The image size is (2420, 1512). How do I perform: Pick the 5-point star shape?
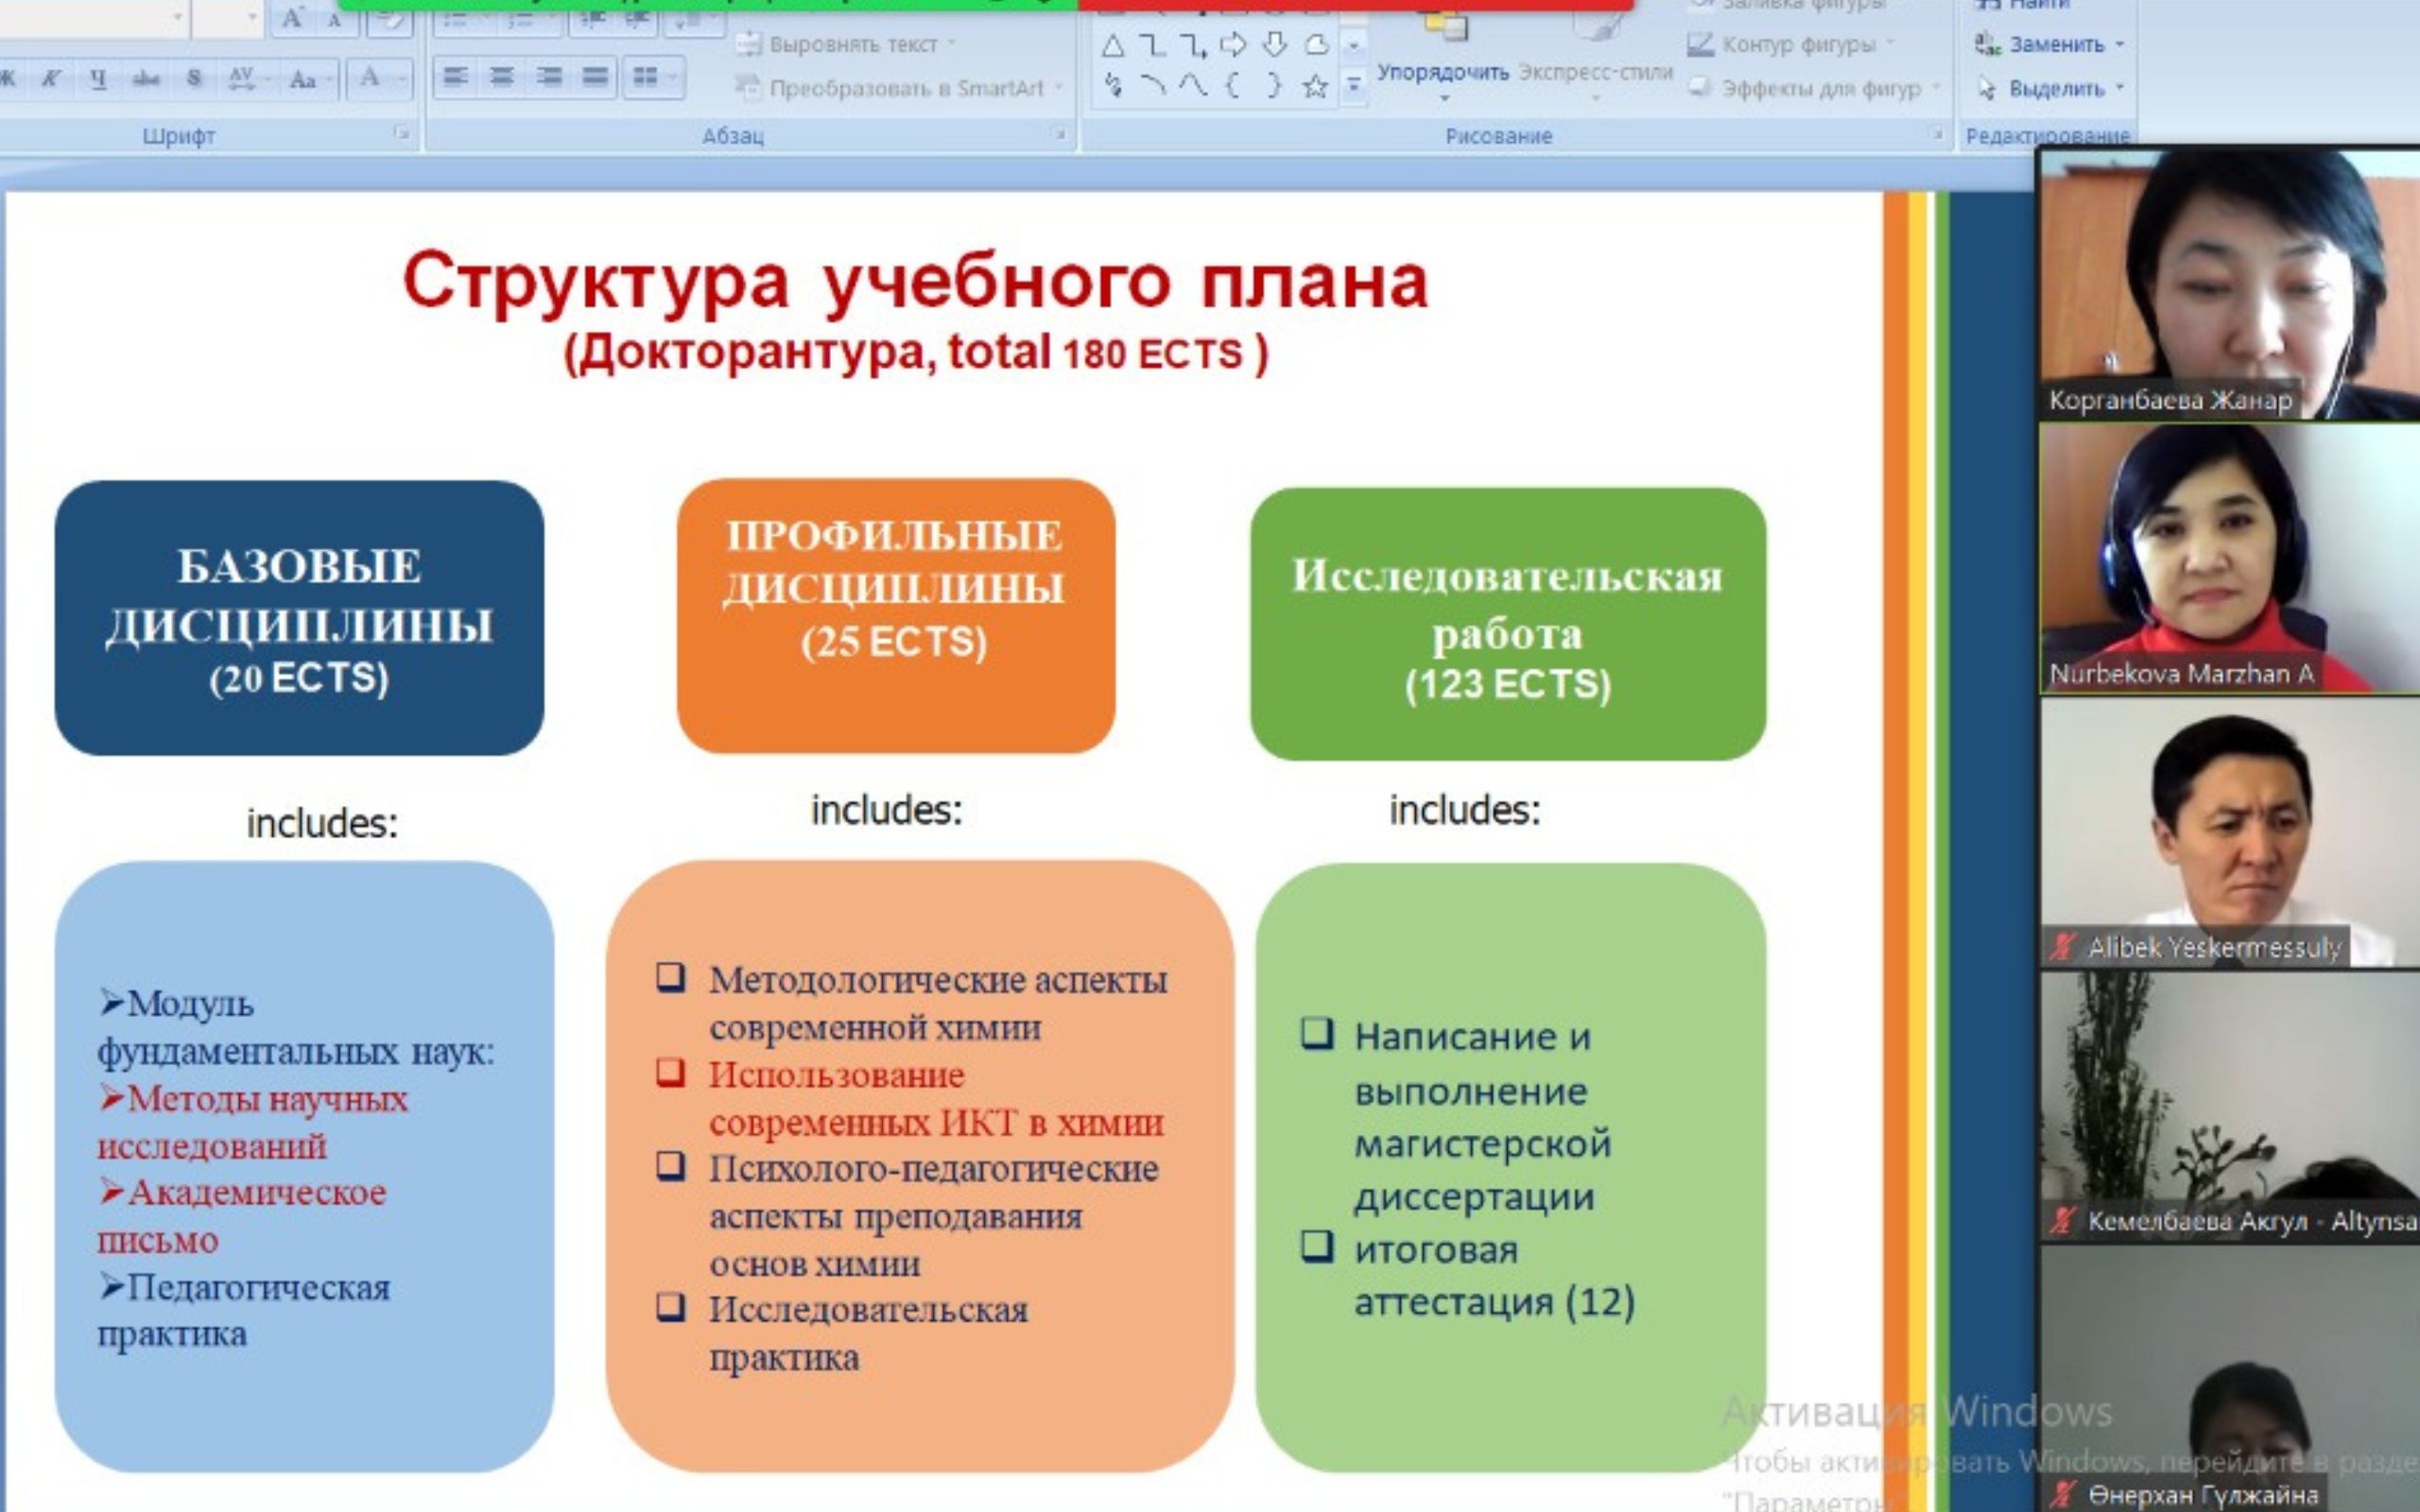[x=1315, y=87]
